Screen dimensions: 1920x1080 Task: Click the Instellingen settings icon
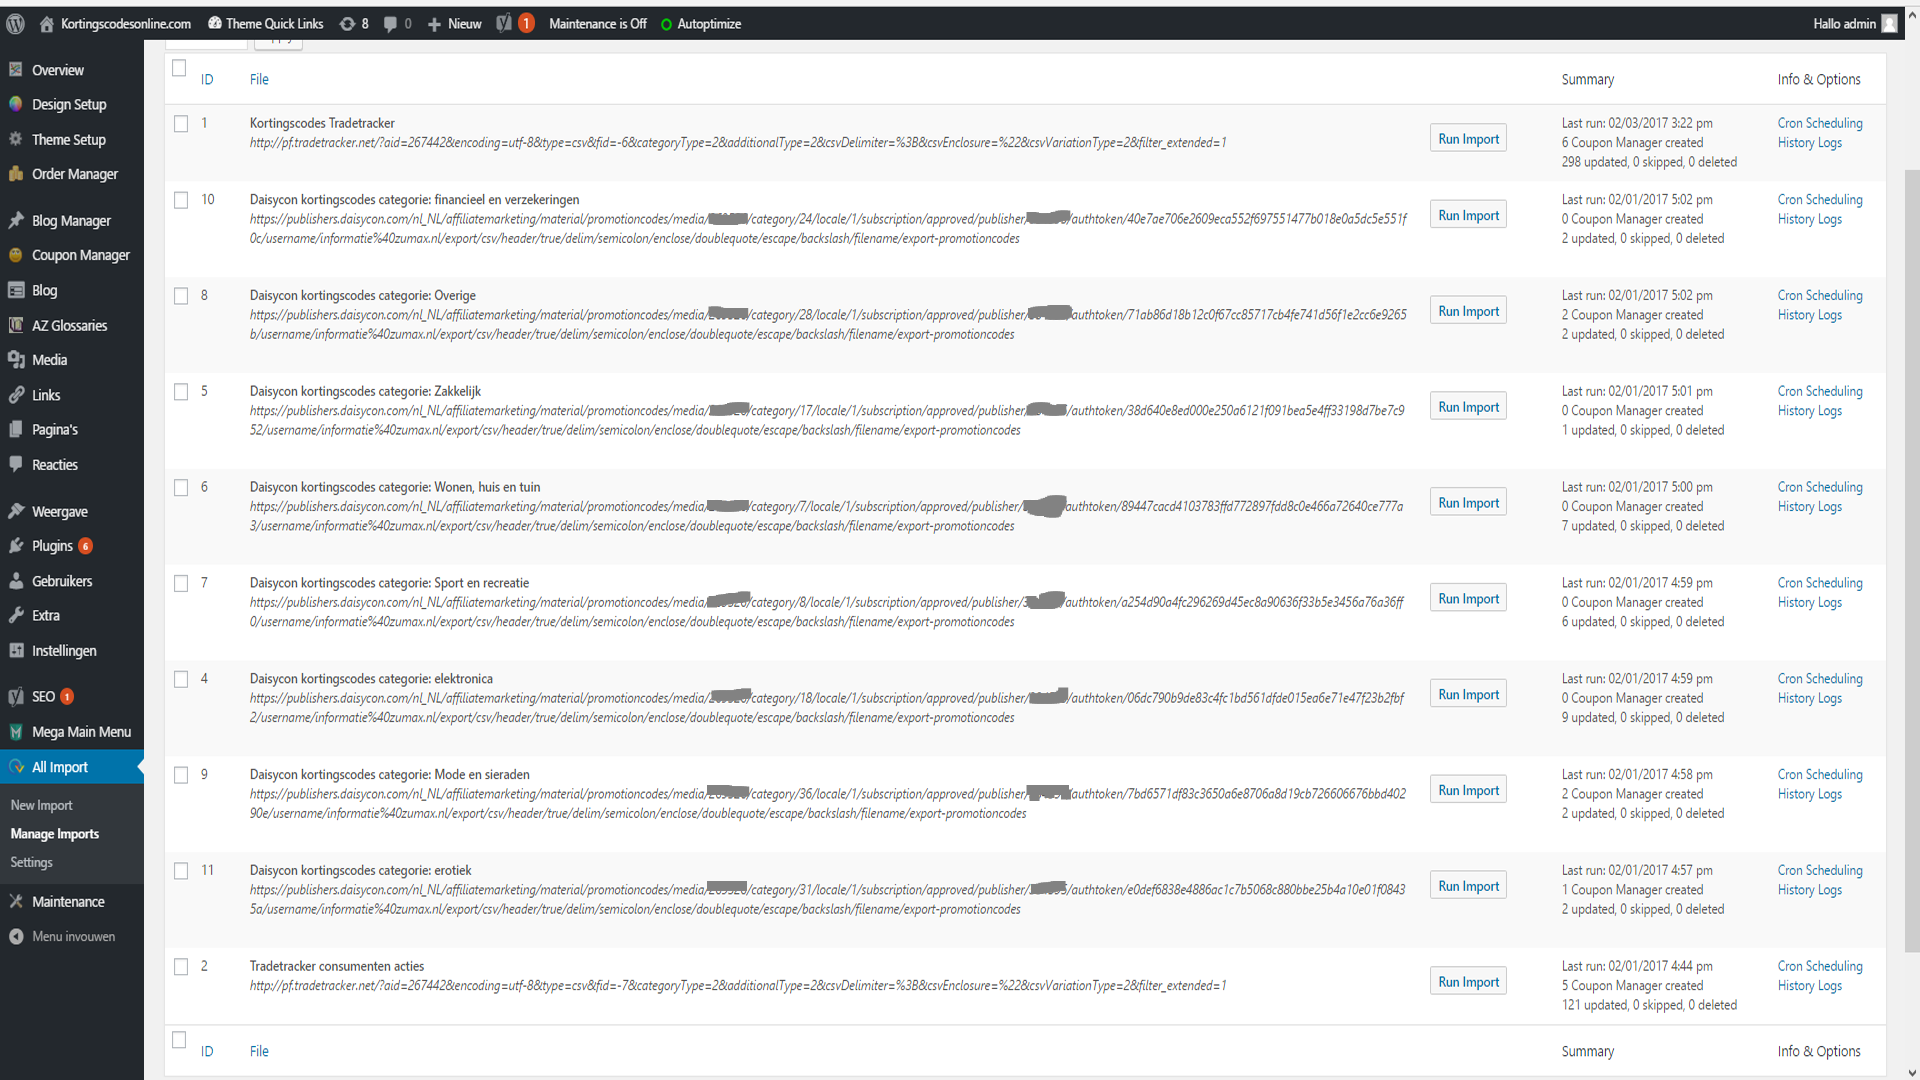click(16, 650)
